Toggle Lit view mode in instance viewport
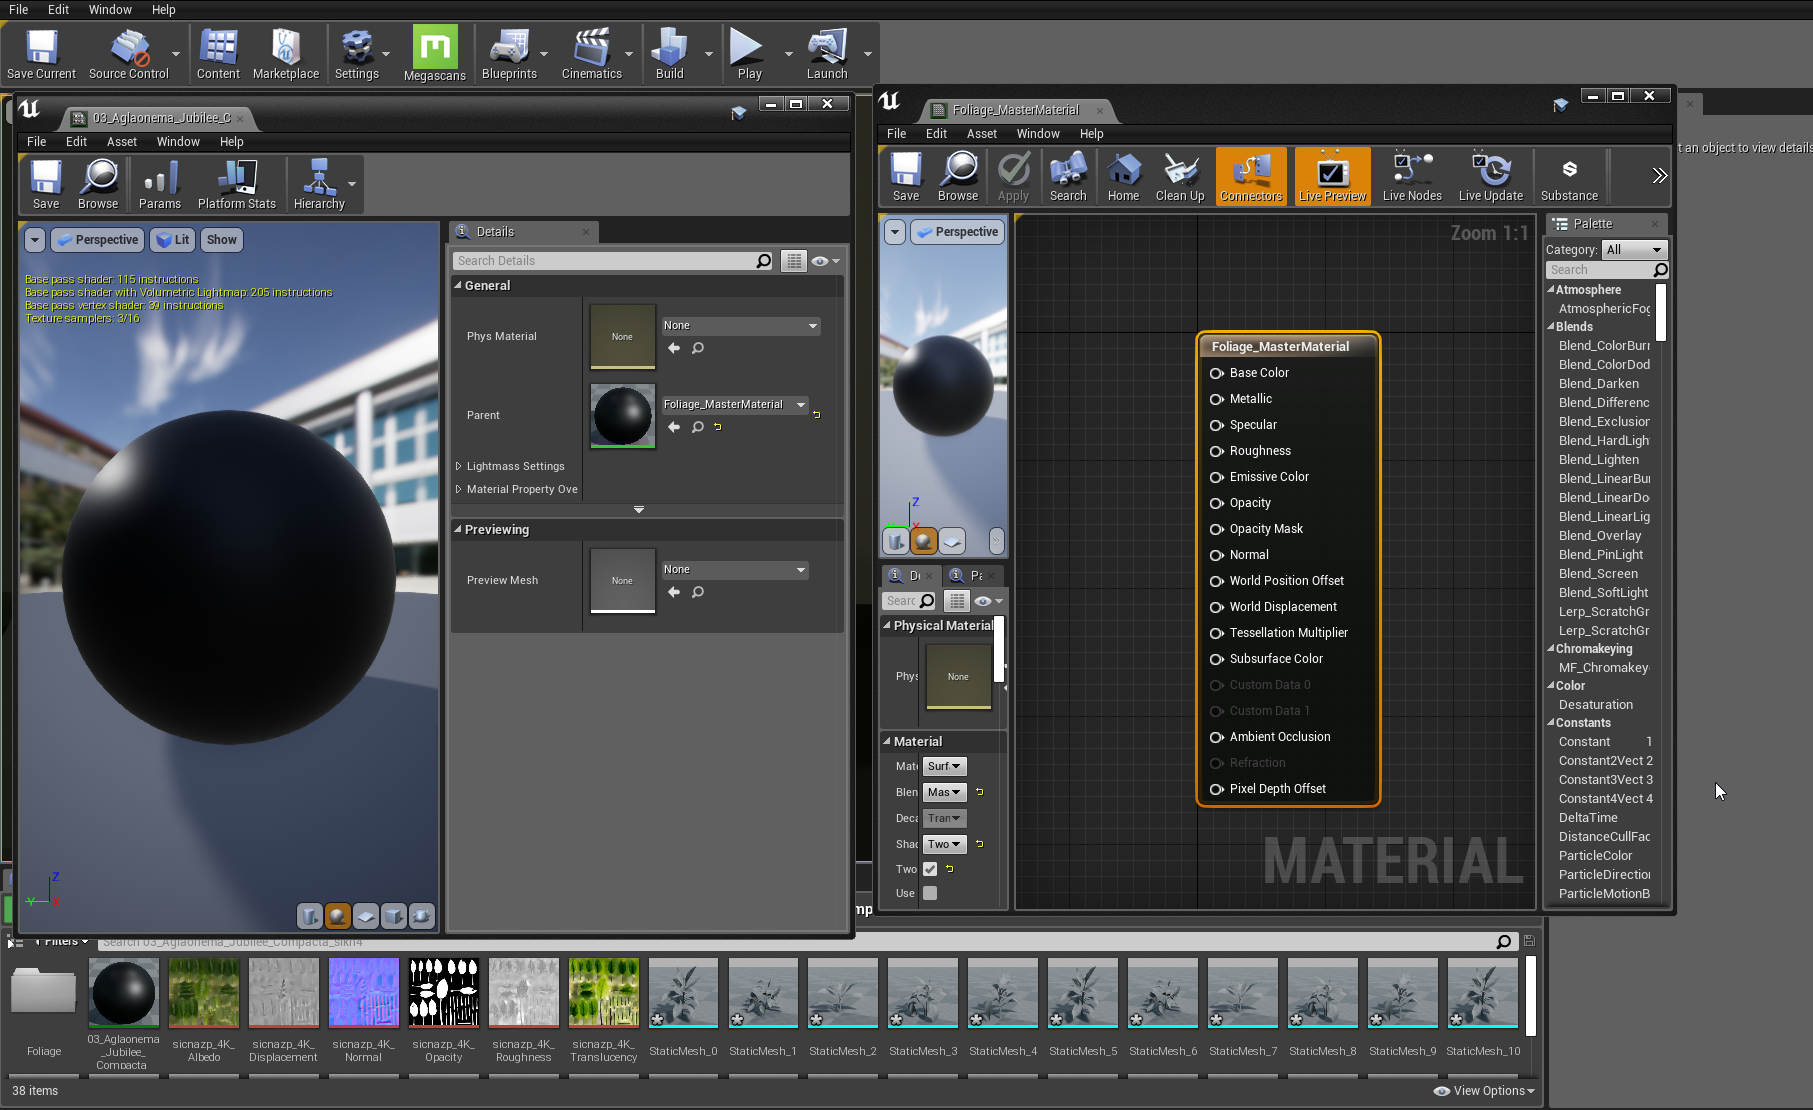Screen dimensions: 1813x1110 pos(173,240)
